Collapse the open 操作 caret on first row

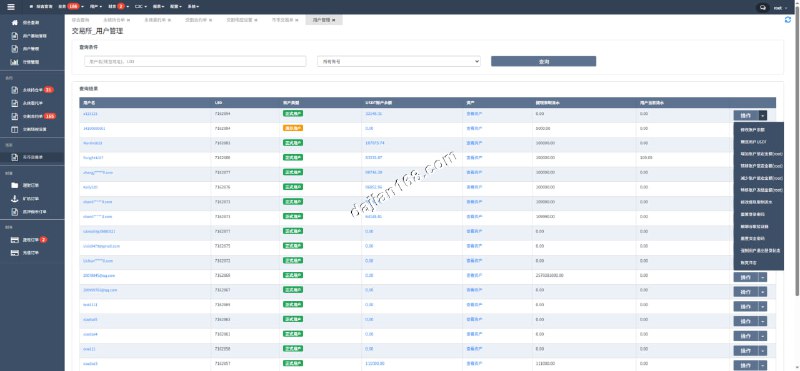pyautogui.click(x=763, y=115)
